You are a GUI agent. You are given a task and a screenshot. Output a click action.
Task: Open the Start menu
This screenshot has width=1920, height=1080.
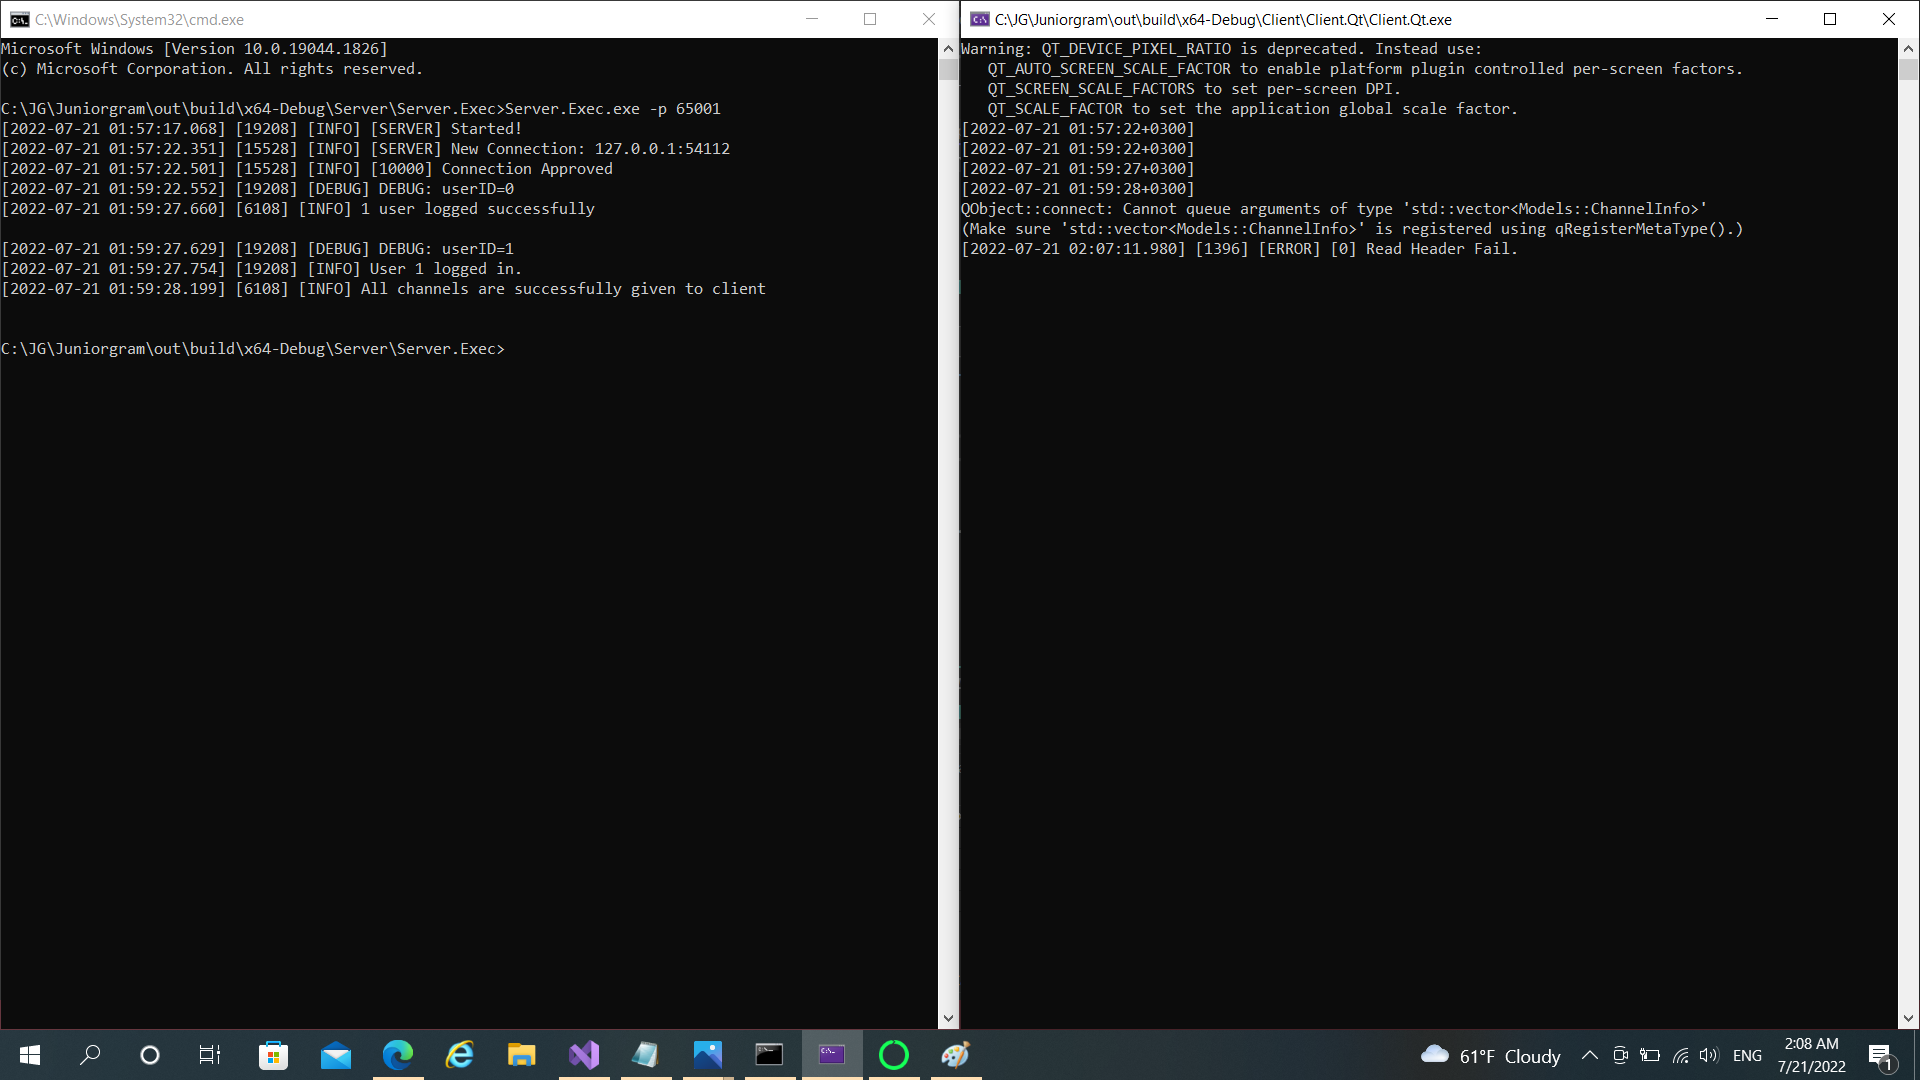click(x=29, y=1055)
